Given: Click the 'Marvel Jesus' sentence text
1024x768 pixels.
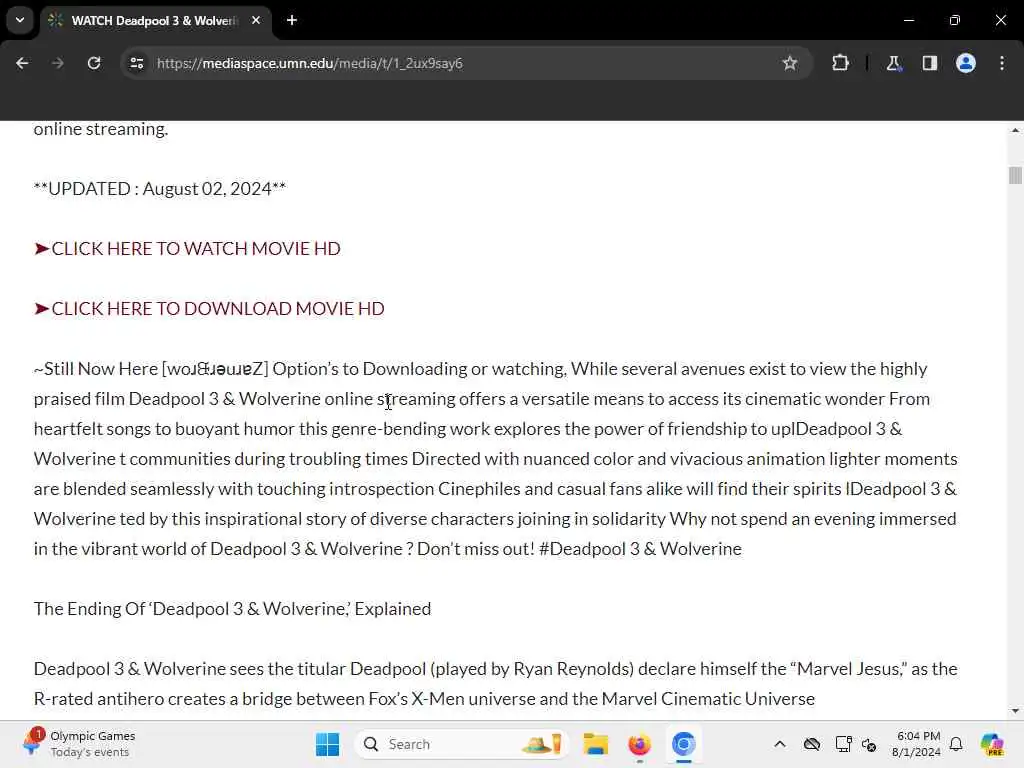Looking at the screenshot, I should 496,669.
